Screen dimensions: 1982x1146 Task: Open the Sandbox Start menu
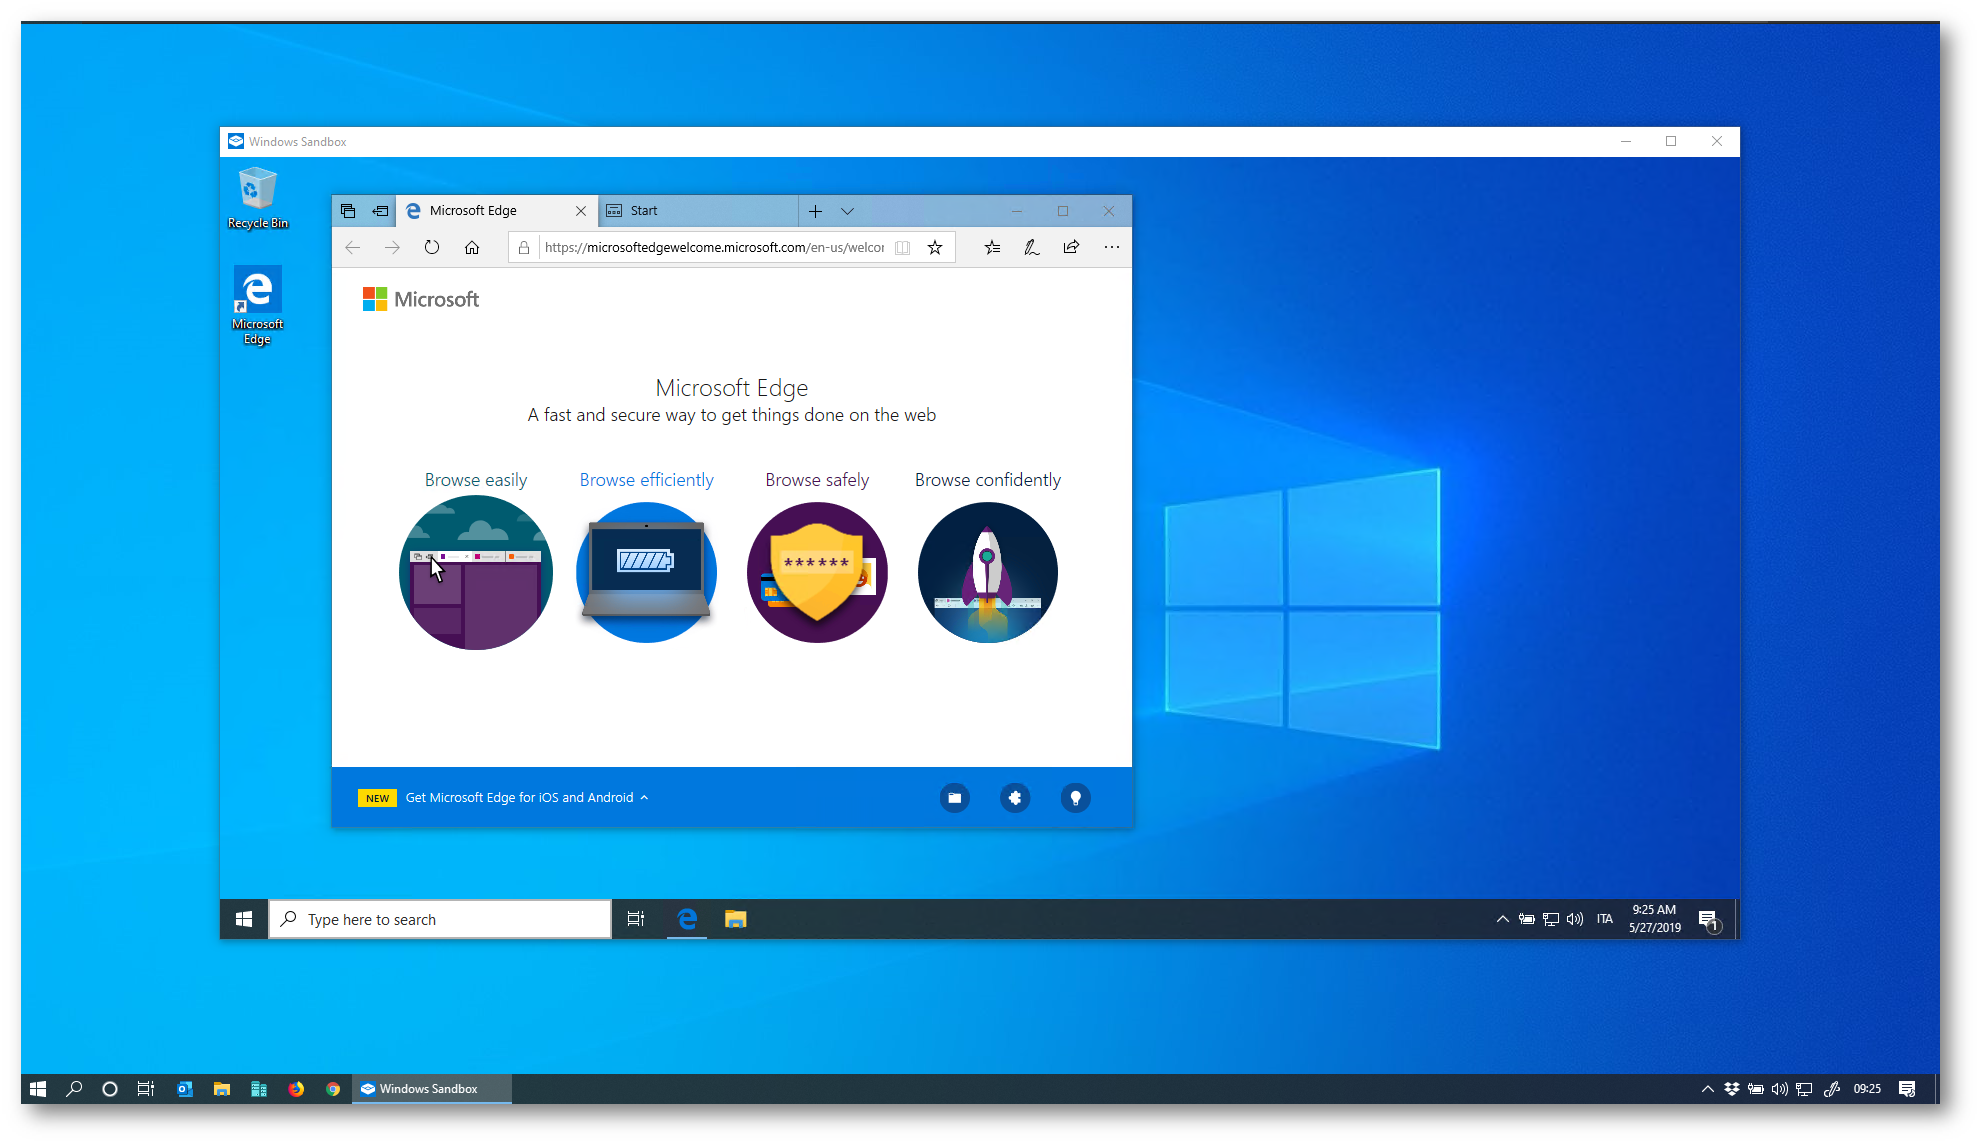click(x=244, y=919)
